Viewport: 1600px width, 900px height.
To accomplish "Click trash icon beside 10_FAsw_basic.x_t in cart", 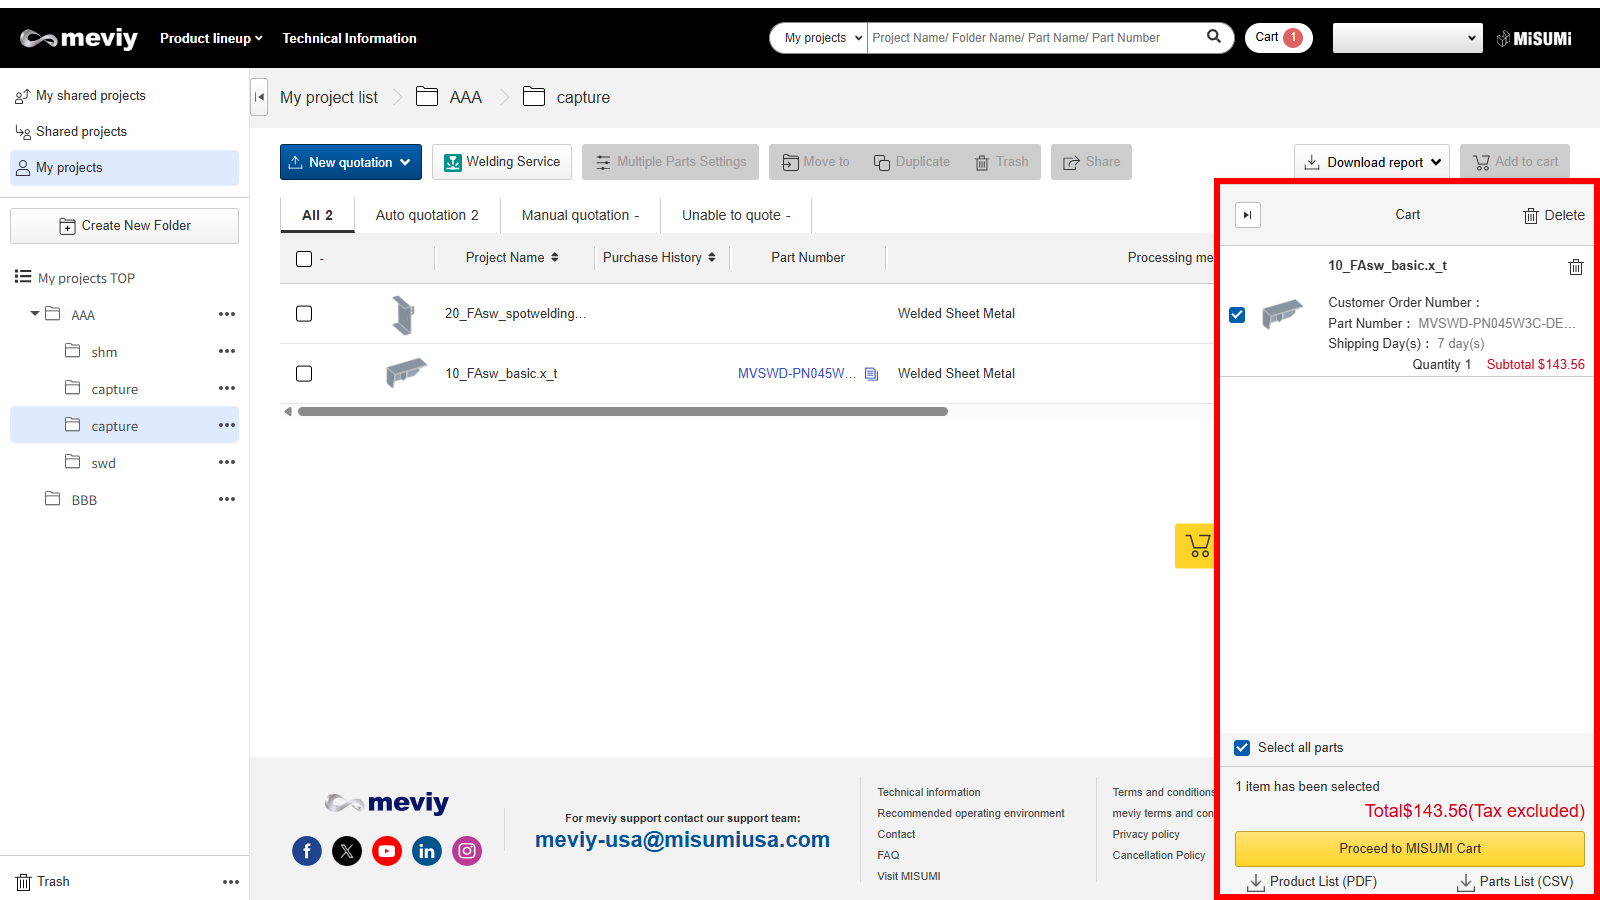I will pos(1575,267).
